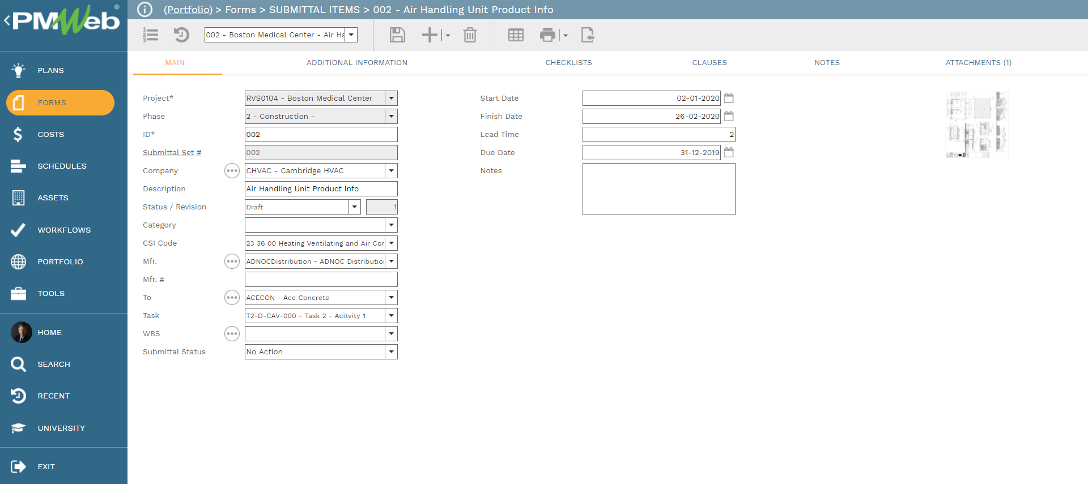Expand the Project dropdown
Viewport: 1089px width, 485px height.
coord(392,98)
